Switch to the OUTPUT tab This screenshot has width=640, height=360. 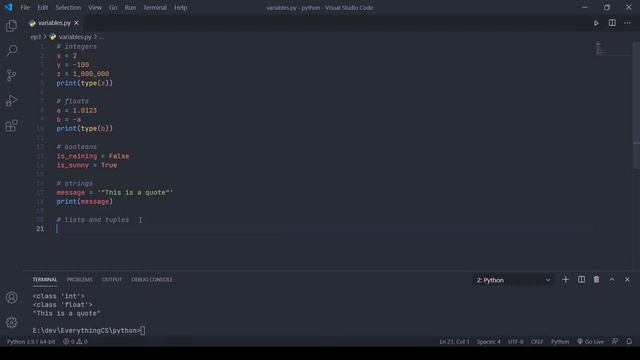(112, 280)
